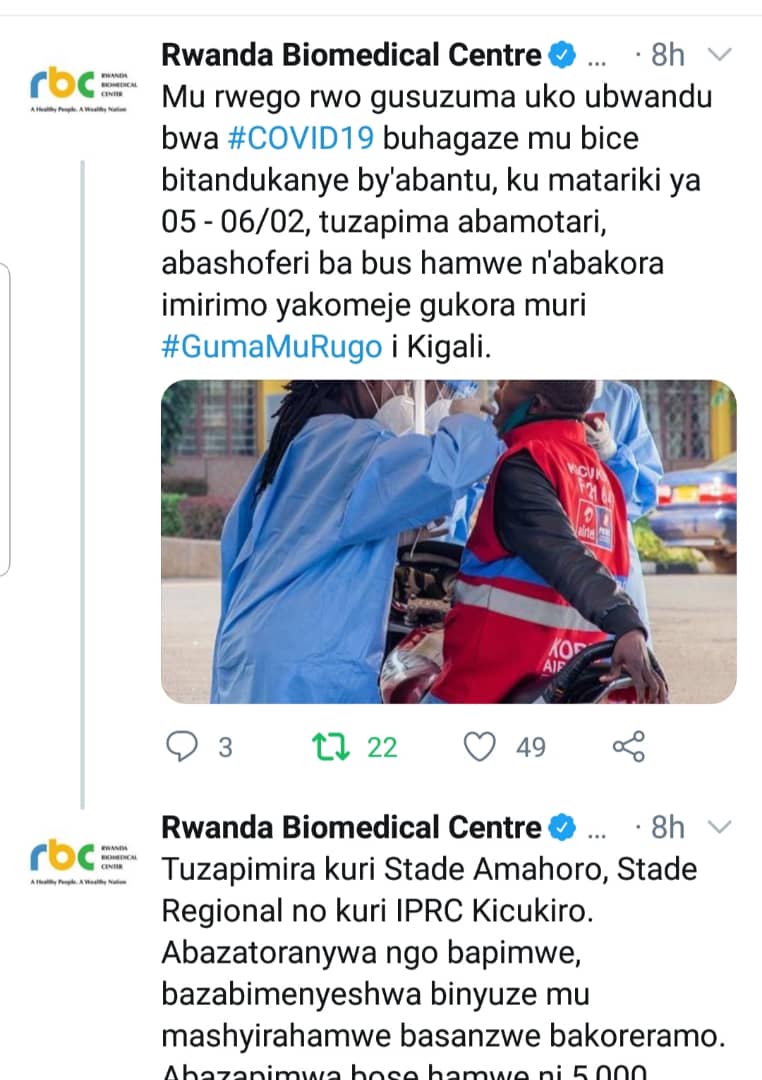Open the #COVID19 hashtag

[x=301, y=138]
